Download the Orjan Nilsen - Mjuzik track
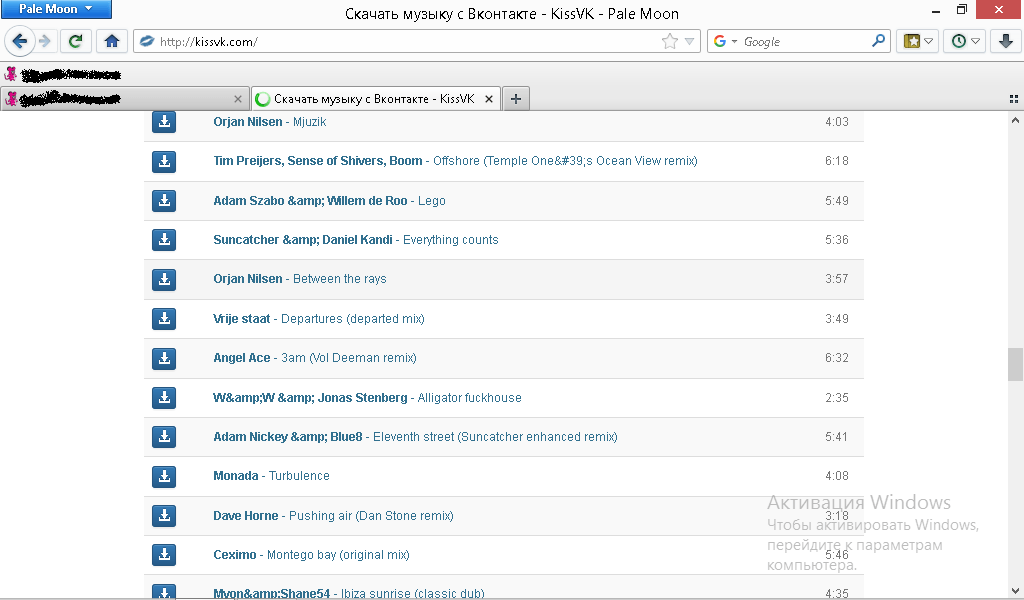 [164, 121]
